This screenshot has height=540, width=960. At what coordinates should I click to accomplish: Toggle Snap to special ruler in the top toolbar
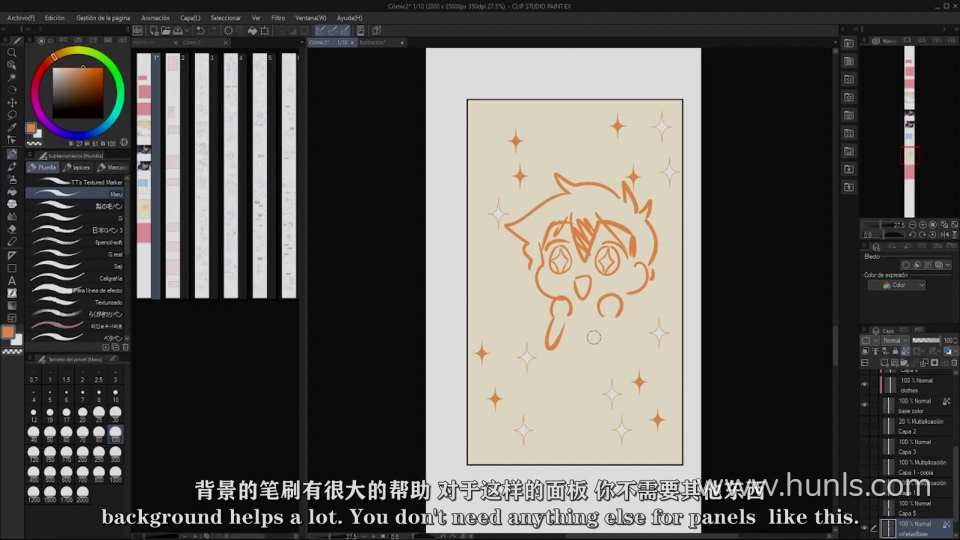tap(333, 31)
